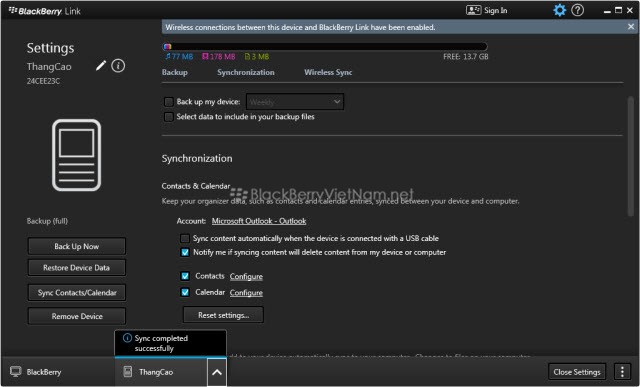Click the info icon in Sync completed popup

click(127, 338)
